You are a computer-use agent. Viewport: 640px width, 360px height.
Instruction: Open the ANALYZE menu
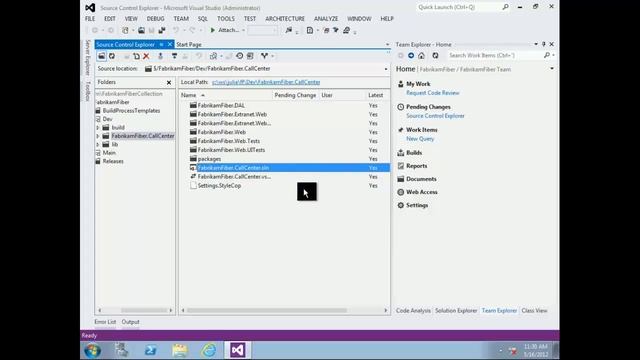coord(326,19)
